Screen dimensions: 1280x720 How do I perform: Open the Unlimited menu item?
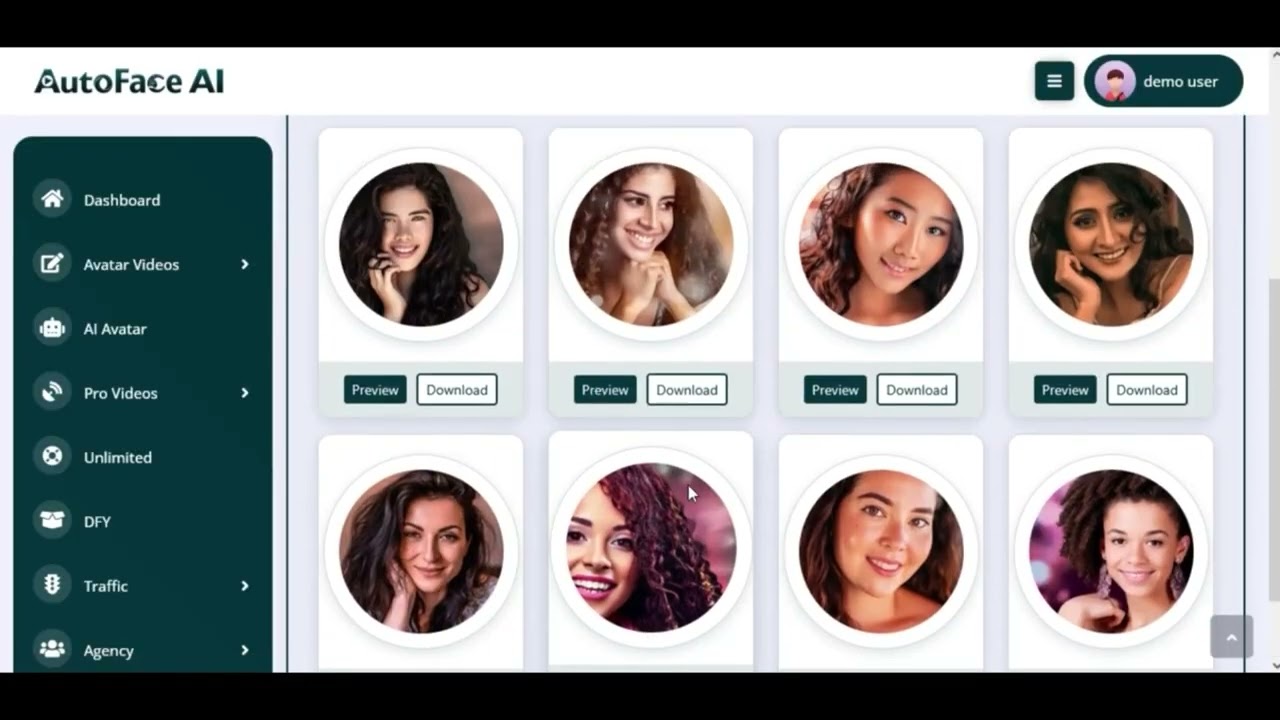(x=143, y=457)
